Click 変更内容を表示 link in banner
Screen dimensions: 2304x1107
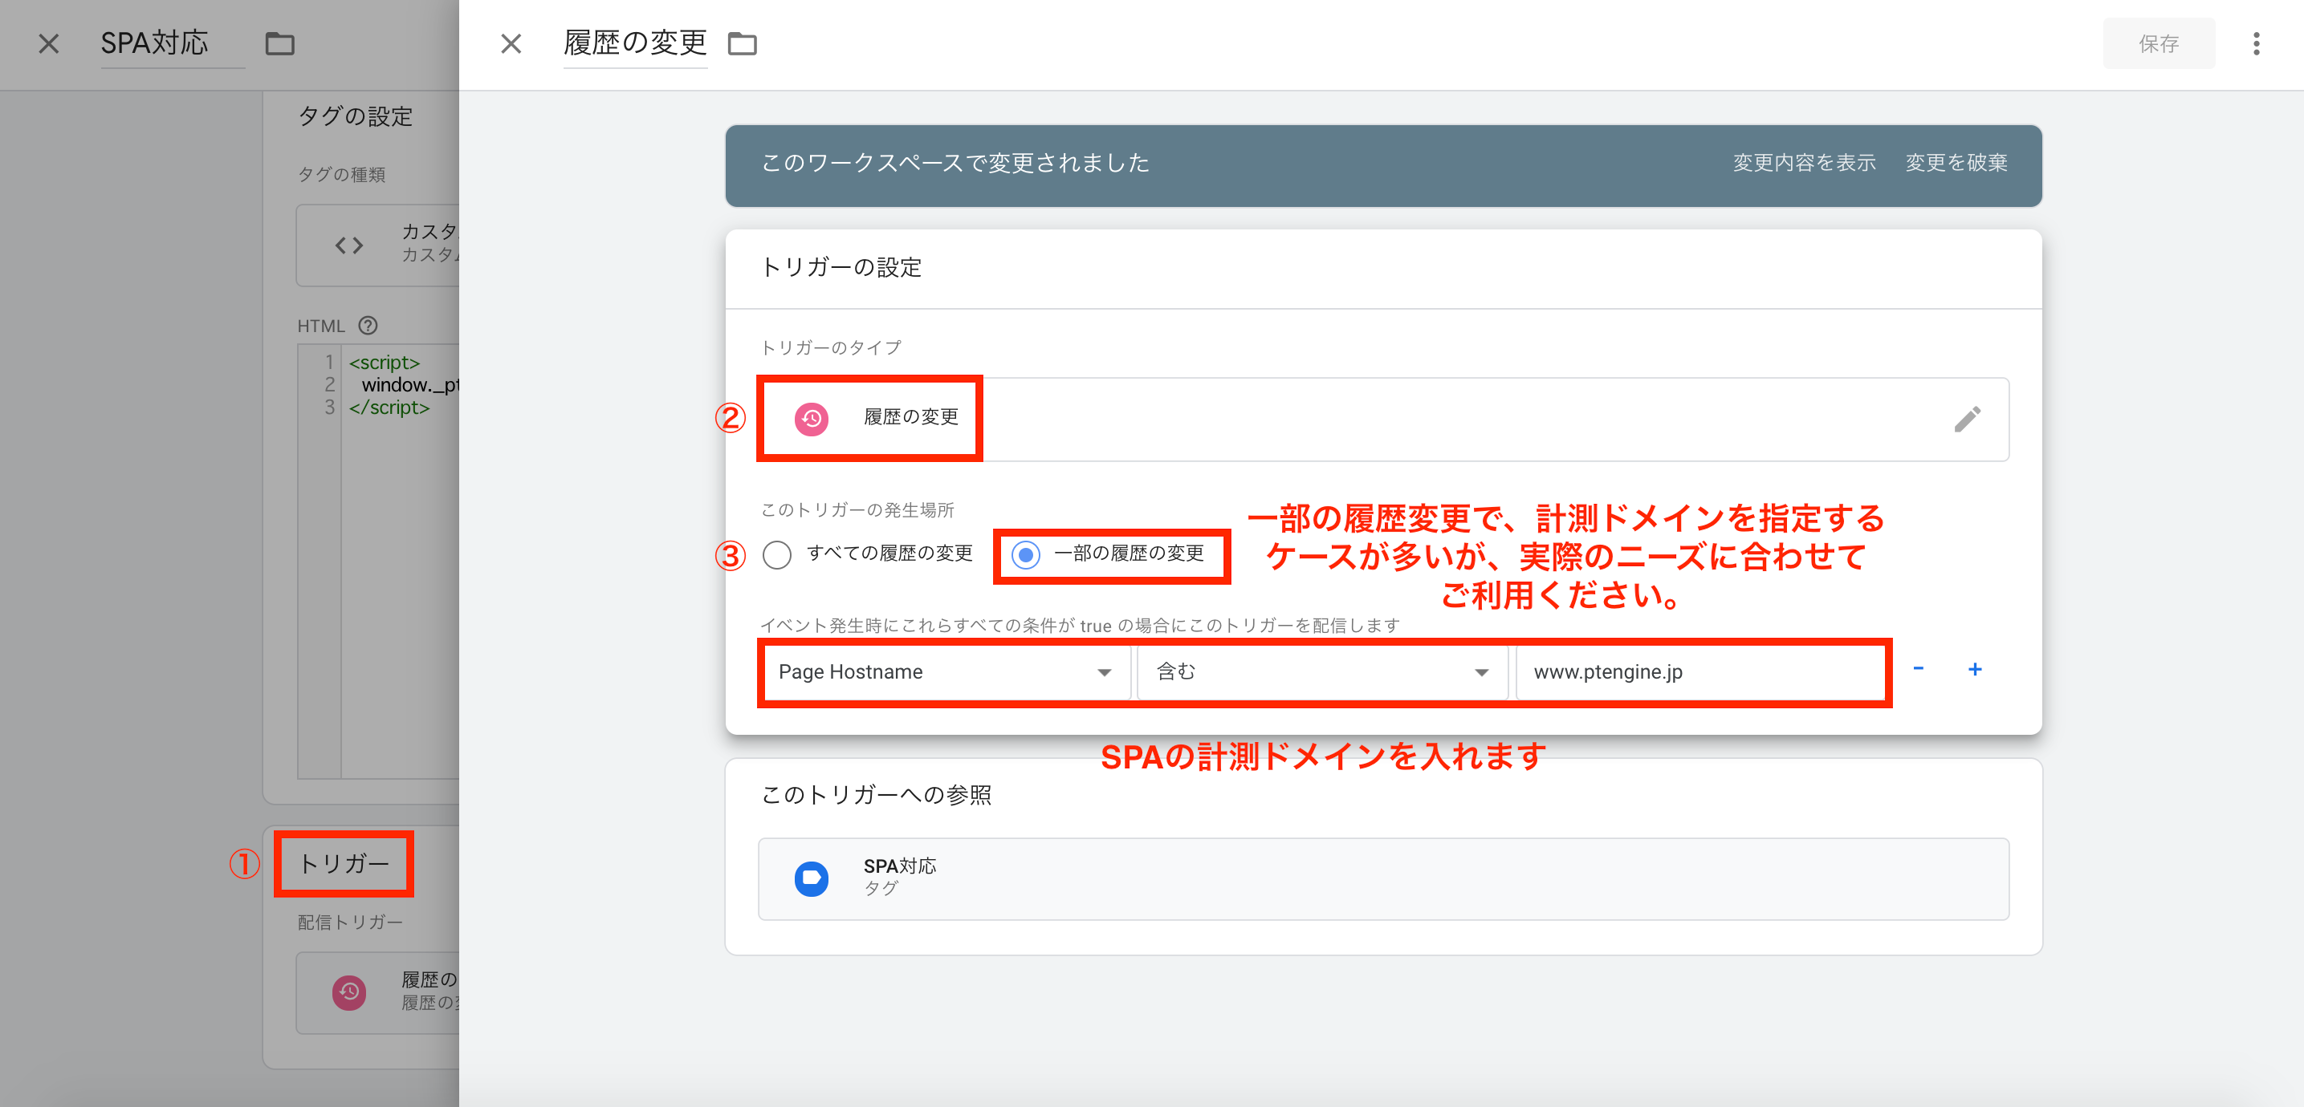[x=1803, y=163]
